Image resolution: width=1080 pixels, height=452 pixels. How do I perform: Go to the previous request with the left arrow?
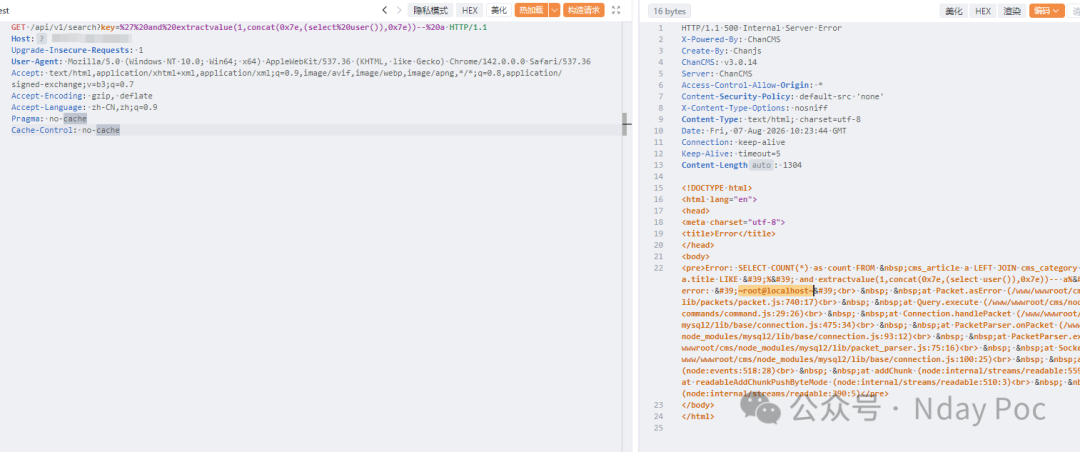coord(384,10)
